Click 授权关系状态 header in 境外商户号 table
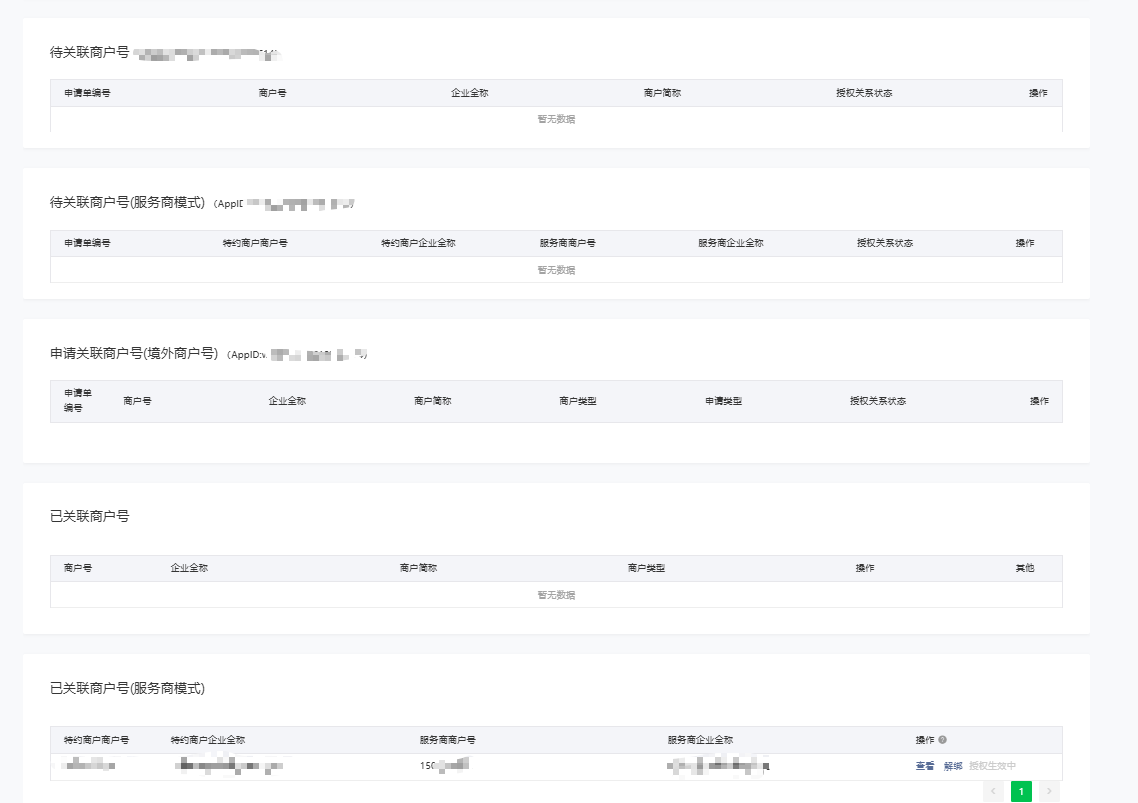1138x803 pixels. tap(878, 401)
